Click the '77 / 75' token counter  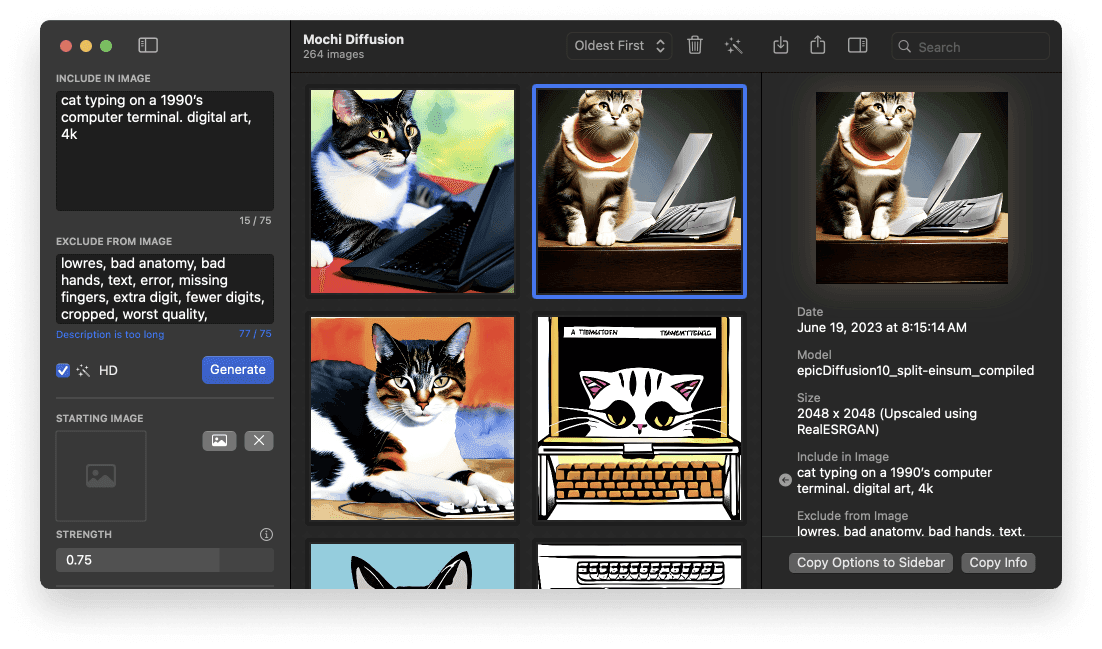pos(255,334)
